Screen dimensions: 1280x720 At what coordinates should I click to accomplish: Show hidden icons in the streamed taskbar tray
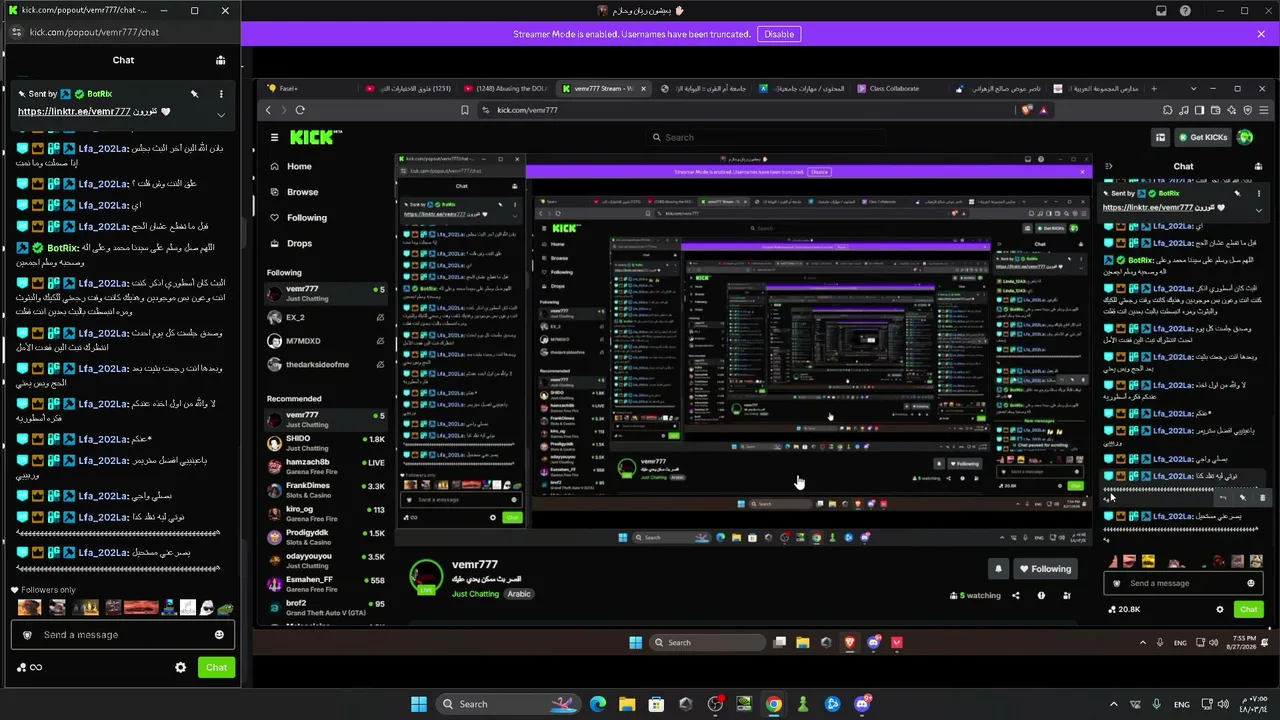tap(1143, 643)
